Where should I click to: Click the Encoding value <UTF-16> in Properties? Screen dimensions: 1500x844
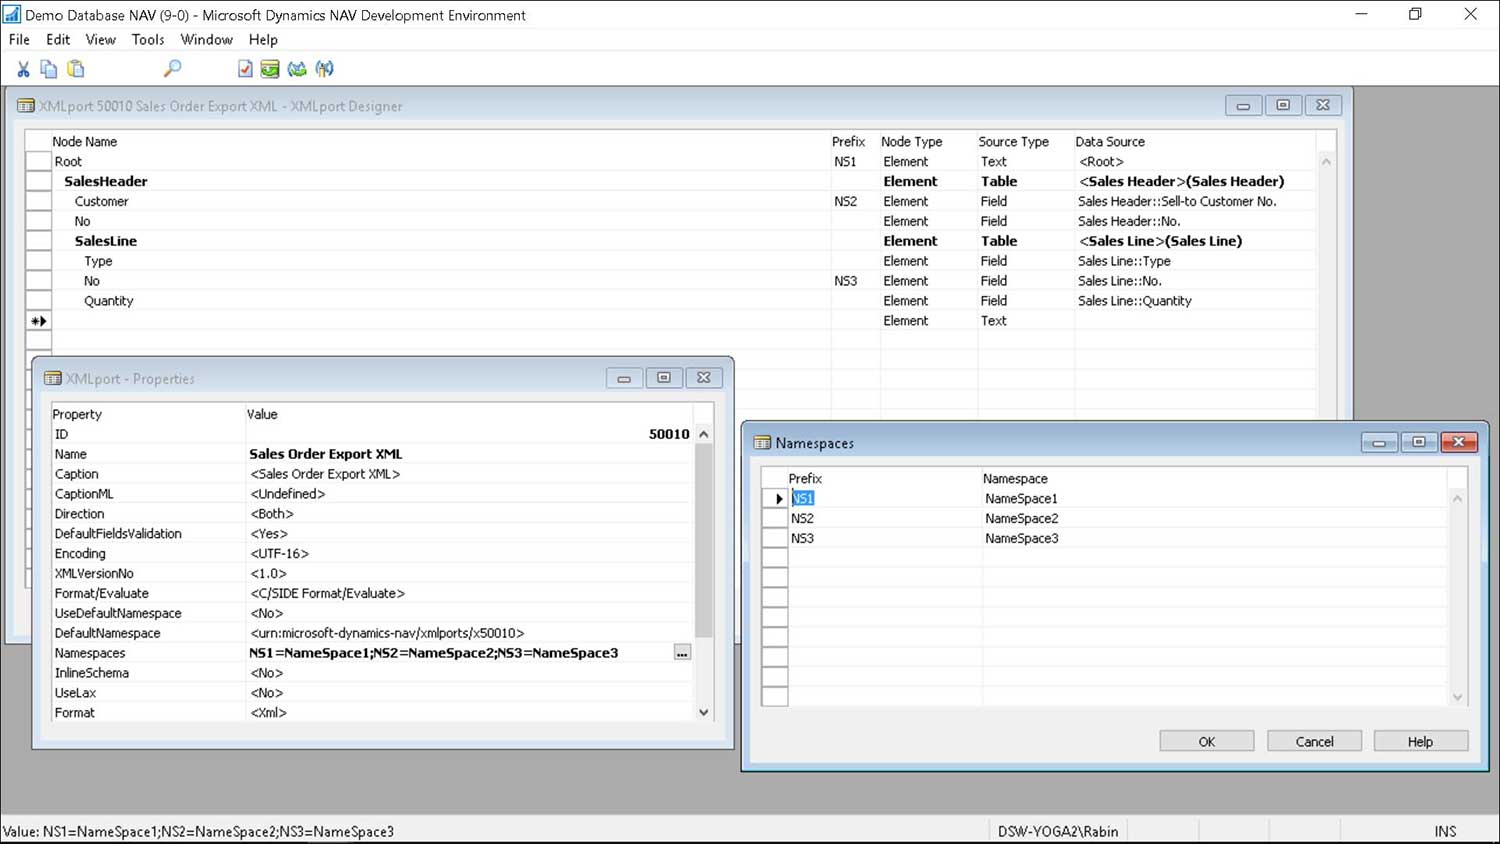278,553
